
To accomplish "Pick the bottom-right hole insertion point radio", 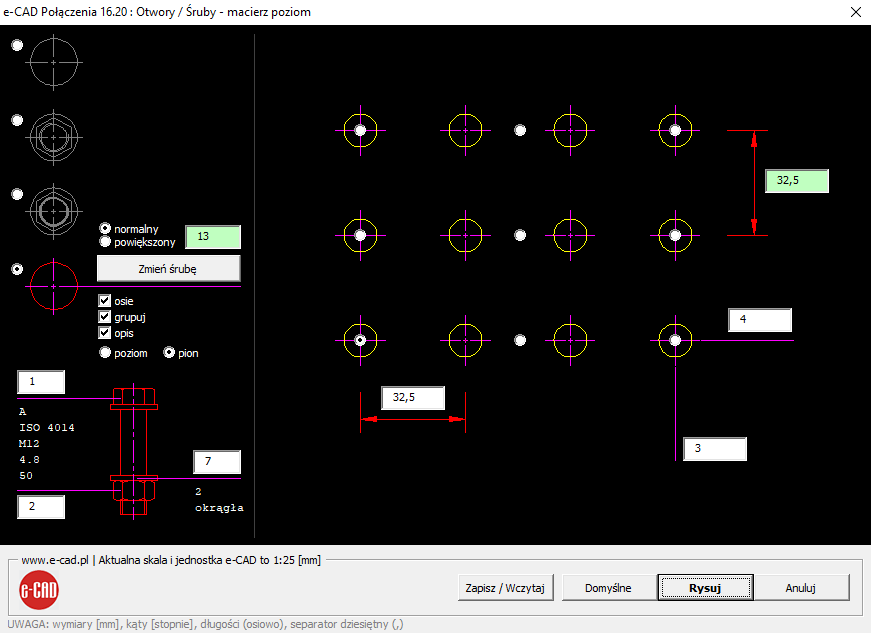I will coord(675,340).
